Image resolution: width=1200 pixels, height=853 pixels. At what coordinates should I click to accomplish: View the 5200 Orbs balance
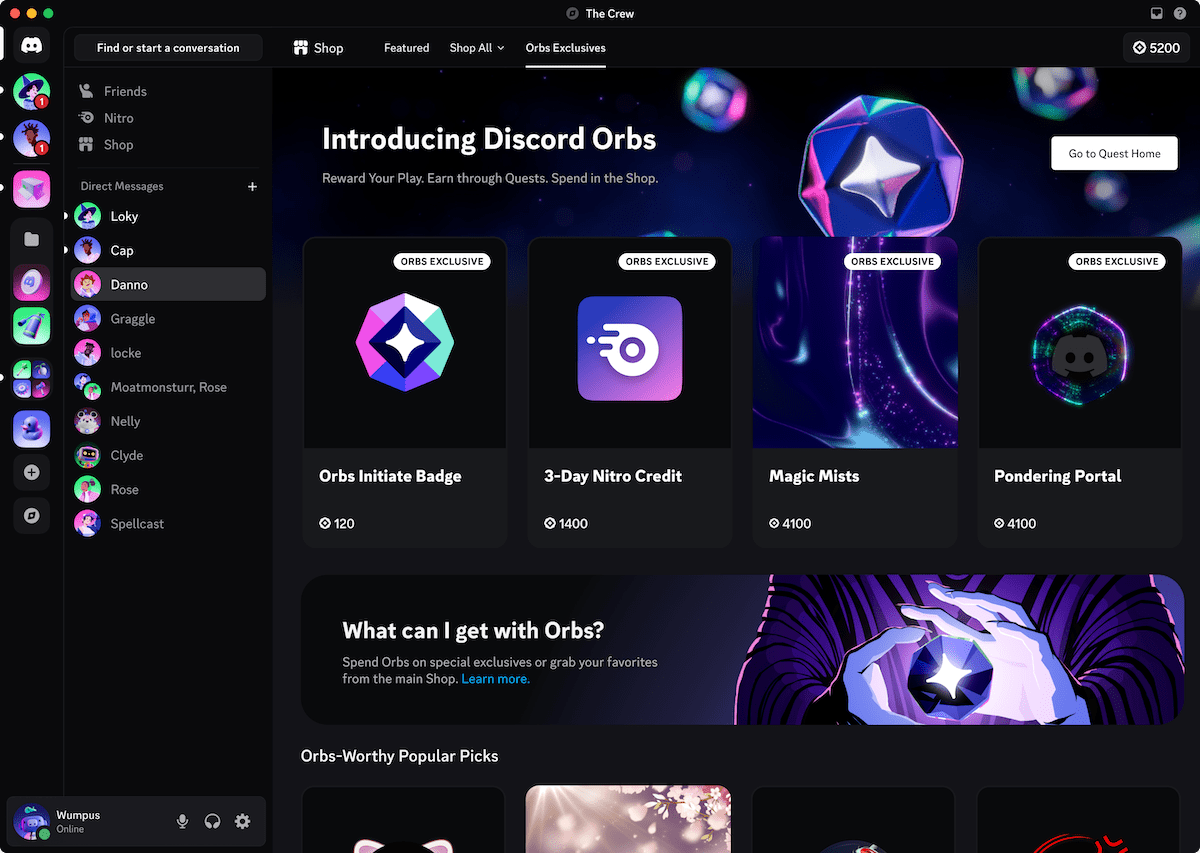[x=1156, y=48]
